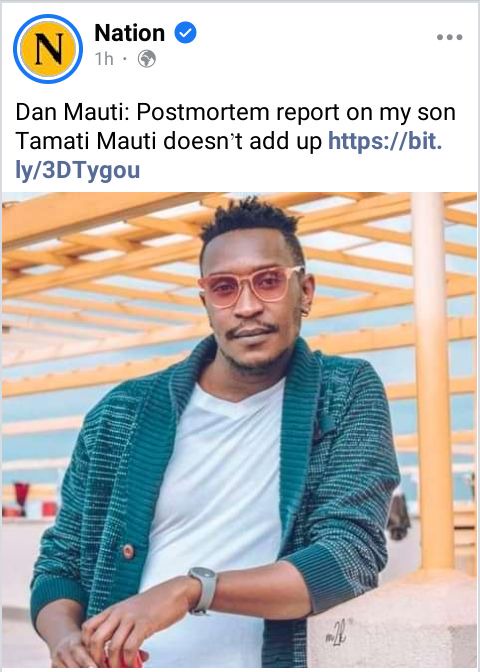This screenshot has height=672, width=480.
Task: Click 'Tamati Mauti' in the post caption
Action: [86, 141]
